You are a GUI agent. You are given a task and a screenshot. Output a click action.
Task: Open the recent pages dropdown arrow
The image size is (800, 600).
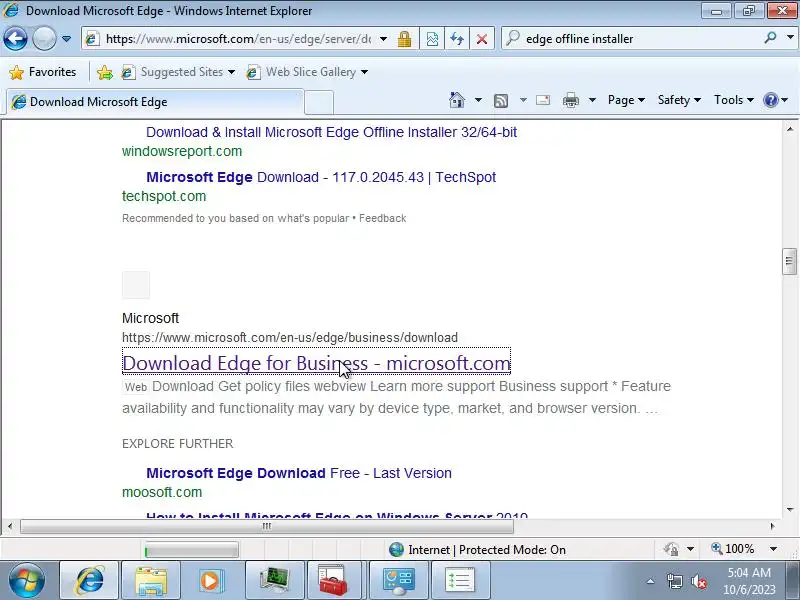pos(66,39)
